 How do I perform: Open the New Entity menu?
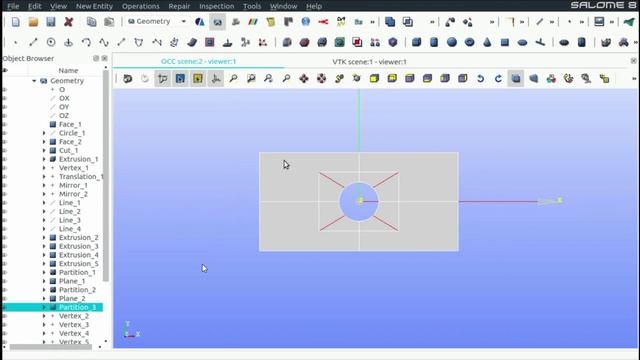(94, 6)
